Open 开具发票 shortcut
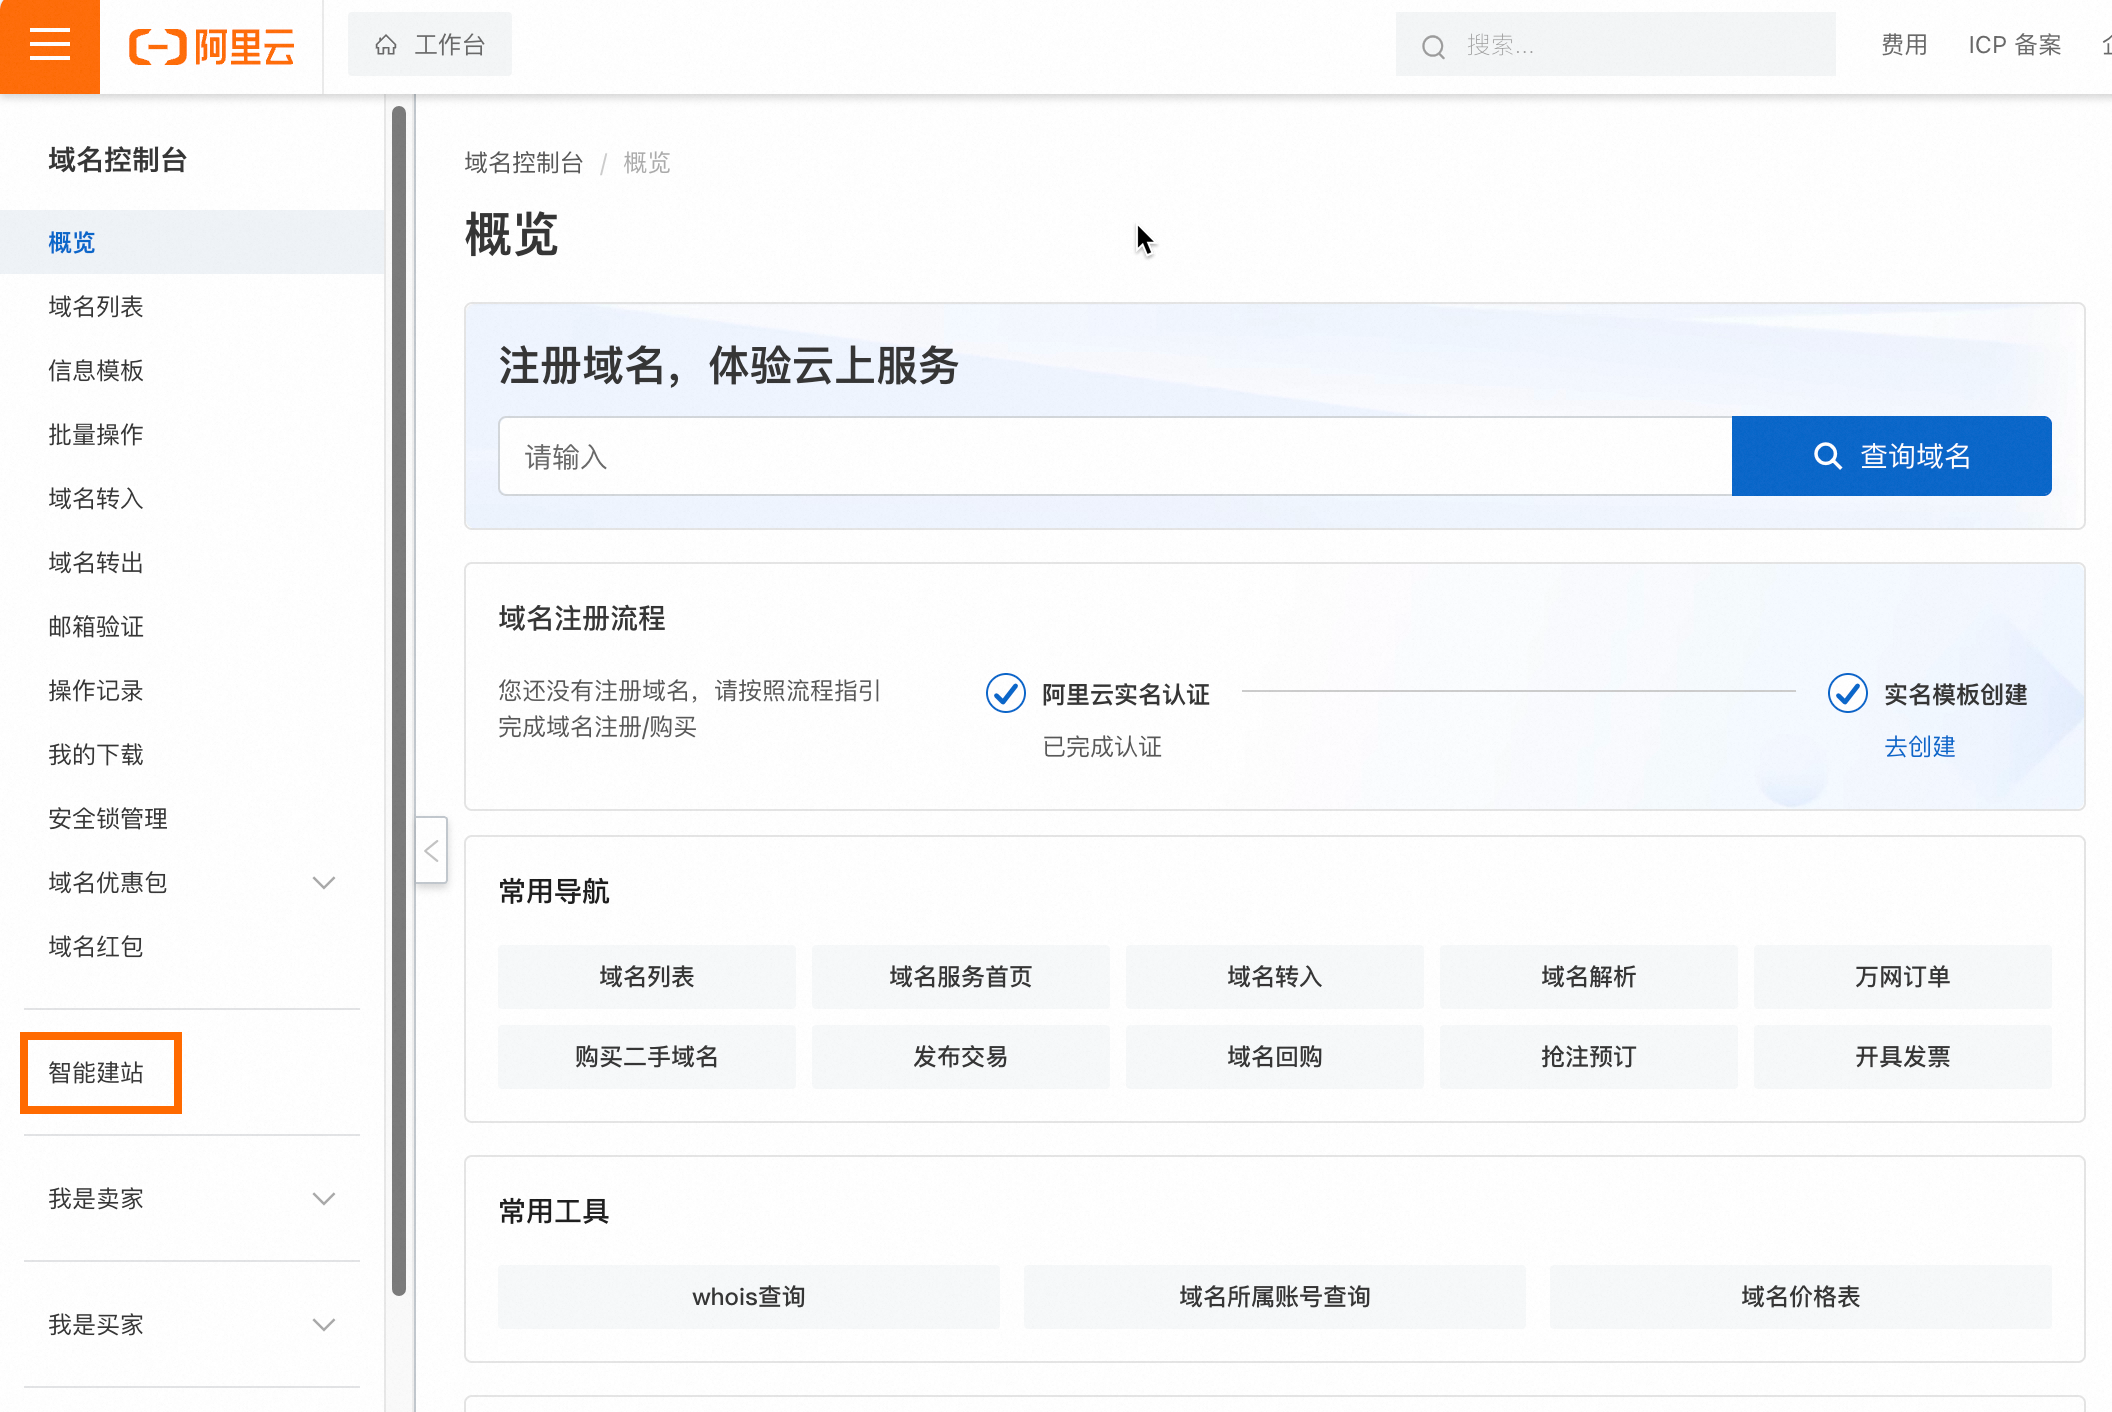 click(x=1903, y=1056)
